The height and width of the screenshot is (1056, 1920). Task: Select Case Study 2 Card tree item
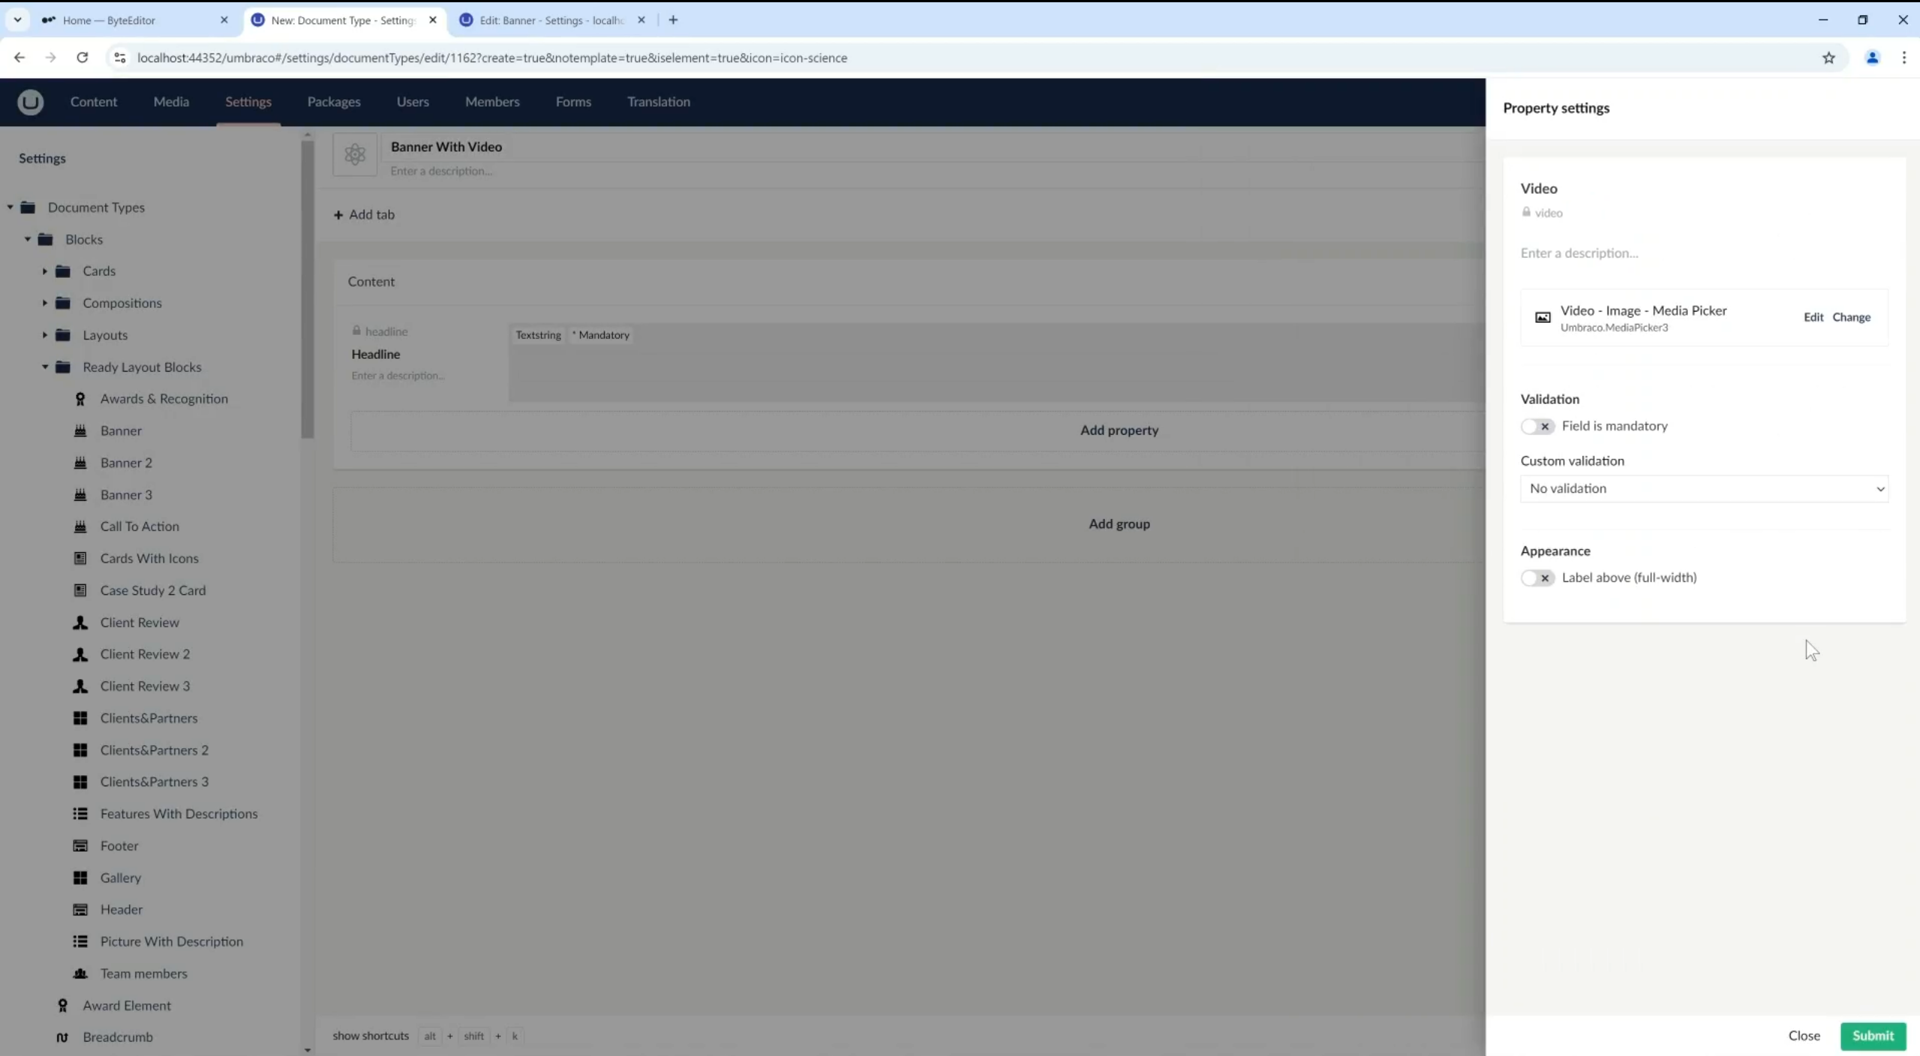point(153,591)
